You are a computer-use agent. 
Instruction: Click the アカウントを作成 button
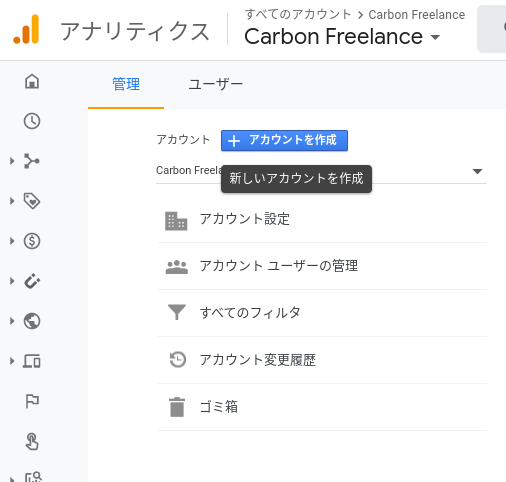tap(284, 140)
